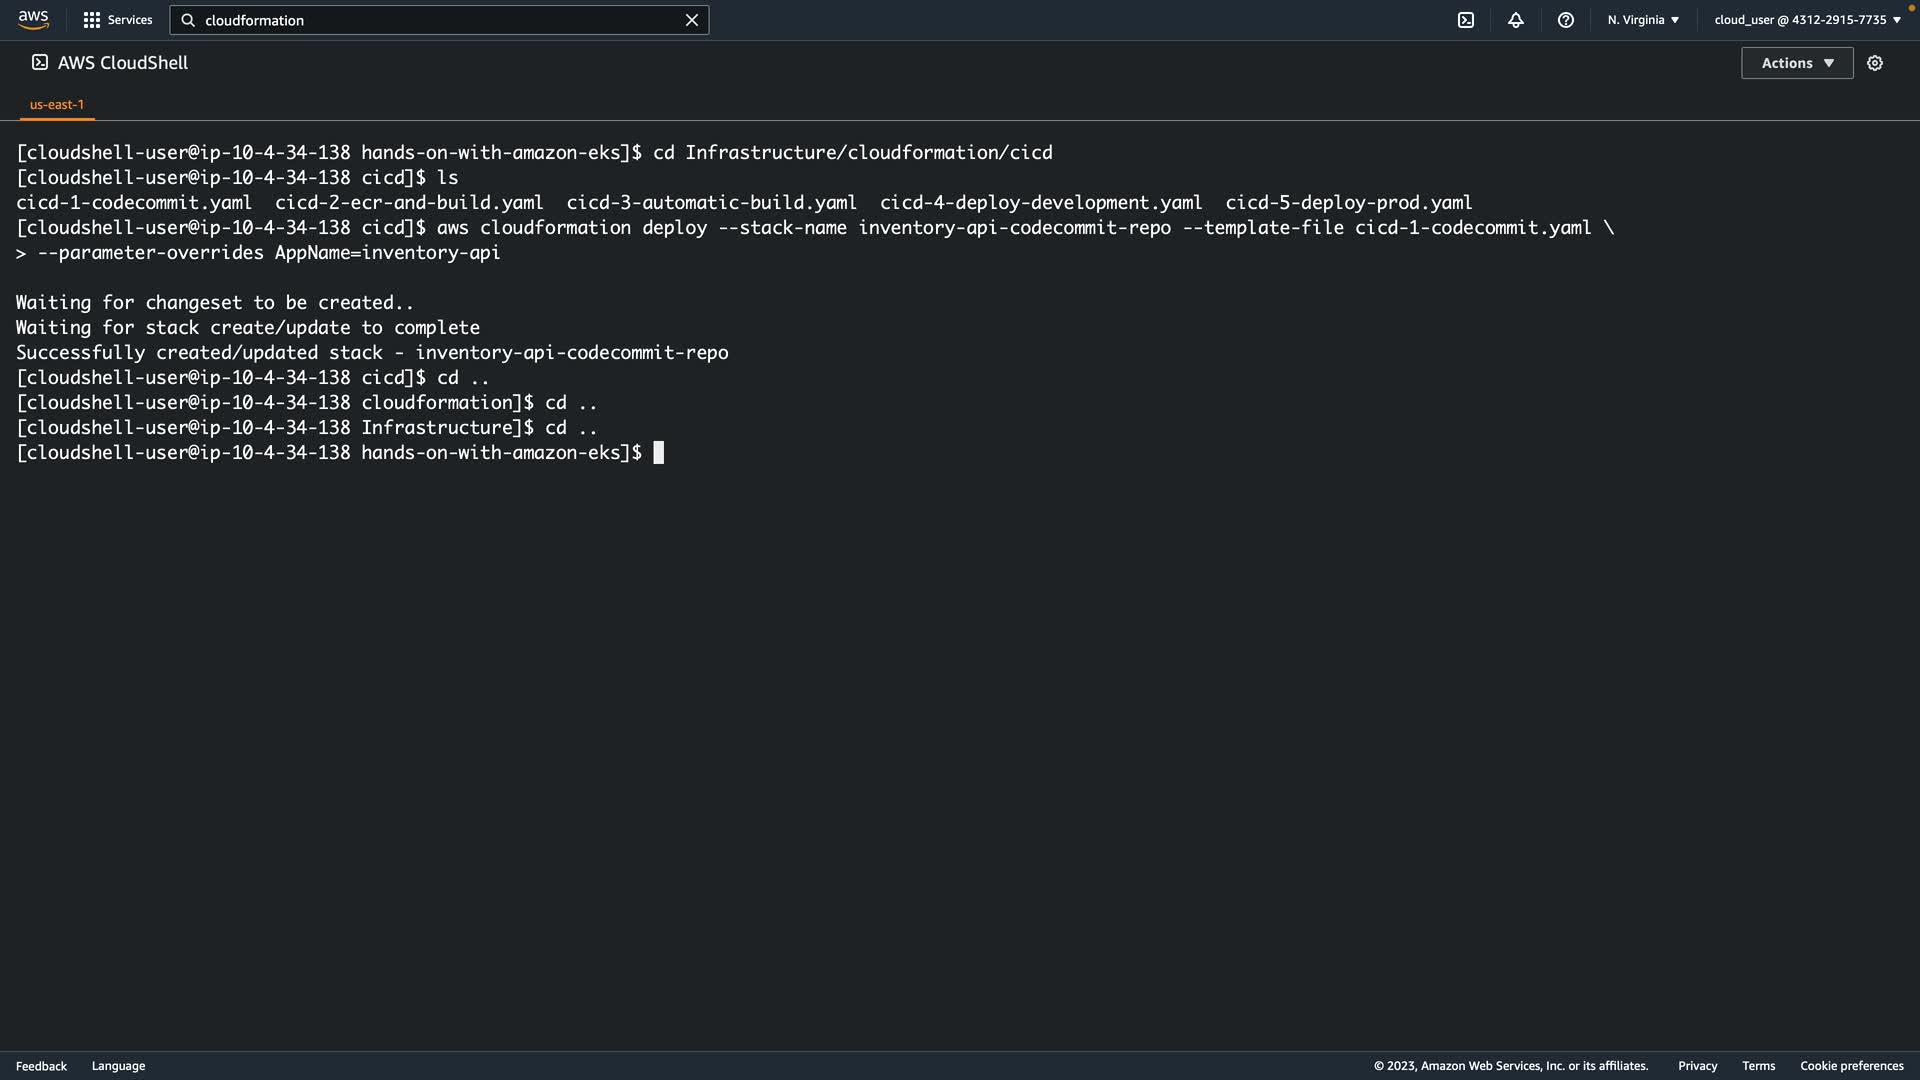Expand the cloud_user account menu
Screen dimensions: 1920x1080
pos(1807,20)
